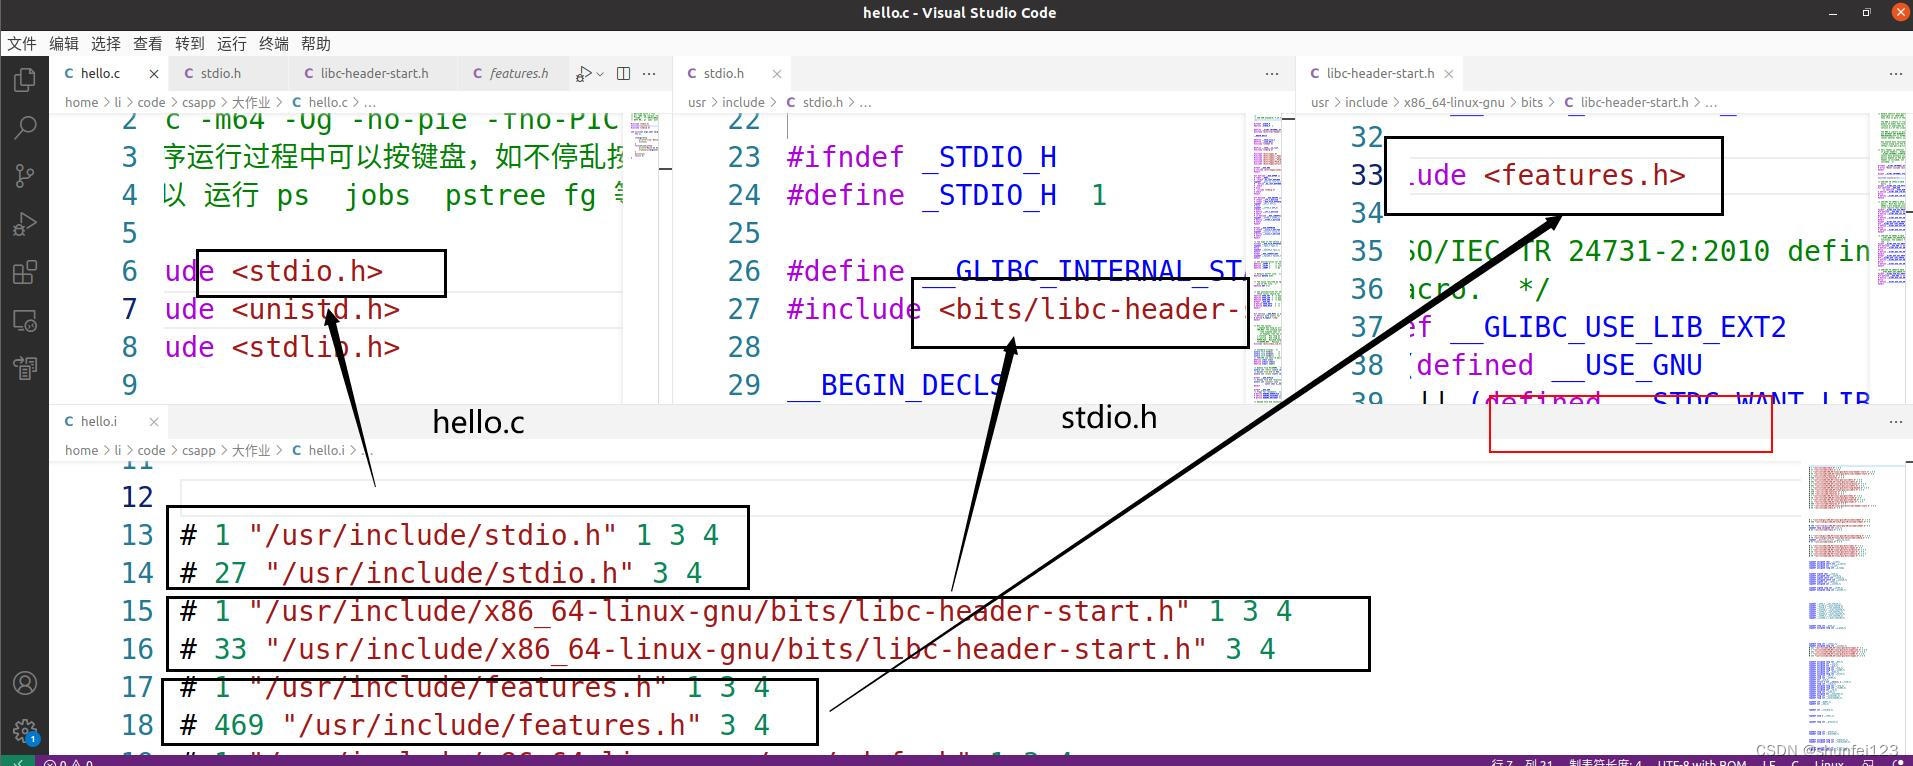Screen dimensions: 1913x766
Task: Place cursor on "__BEGIN_DECLS" in stdio.h
Action: point(896,386)
